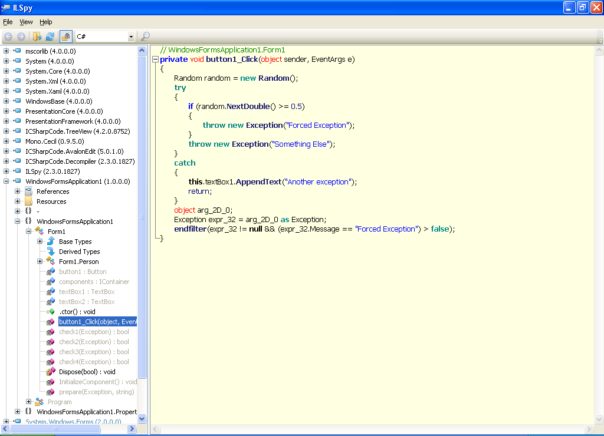Click the components : IContainer field icon
This screenshot has width=604, height=436.
[x=50, y=282]
